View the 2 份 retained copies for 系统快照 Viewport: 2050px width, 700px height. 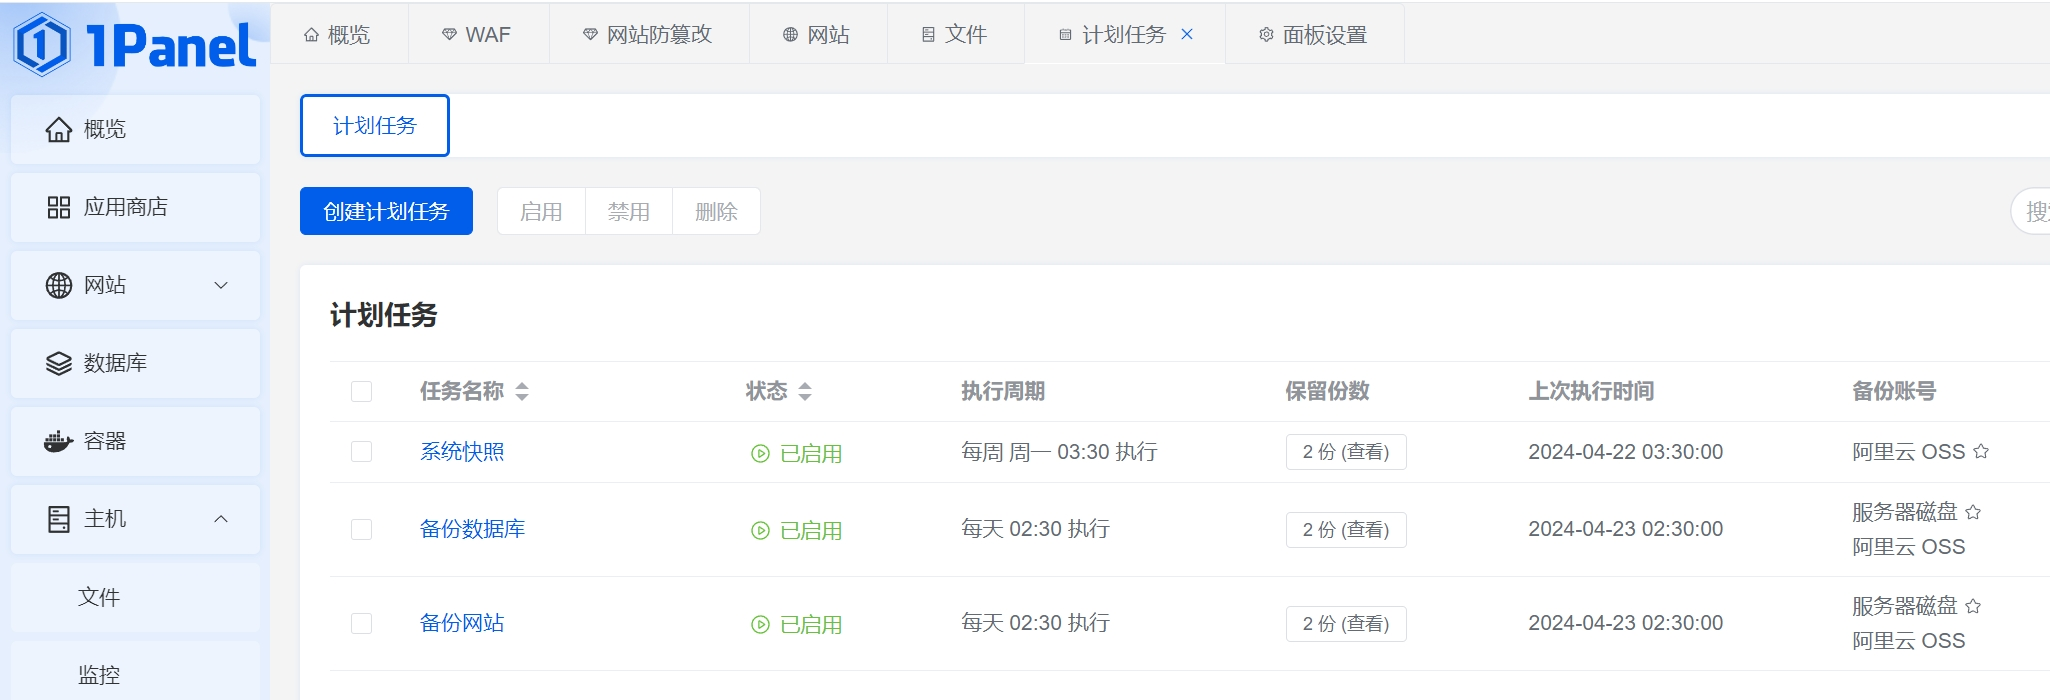click(1345, 452)
